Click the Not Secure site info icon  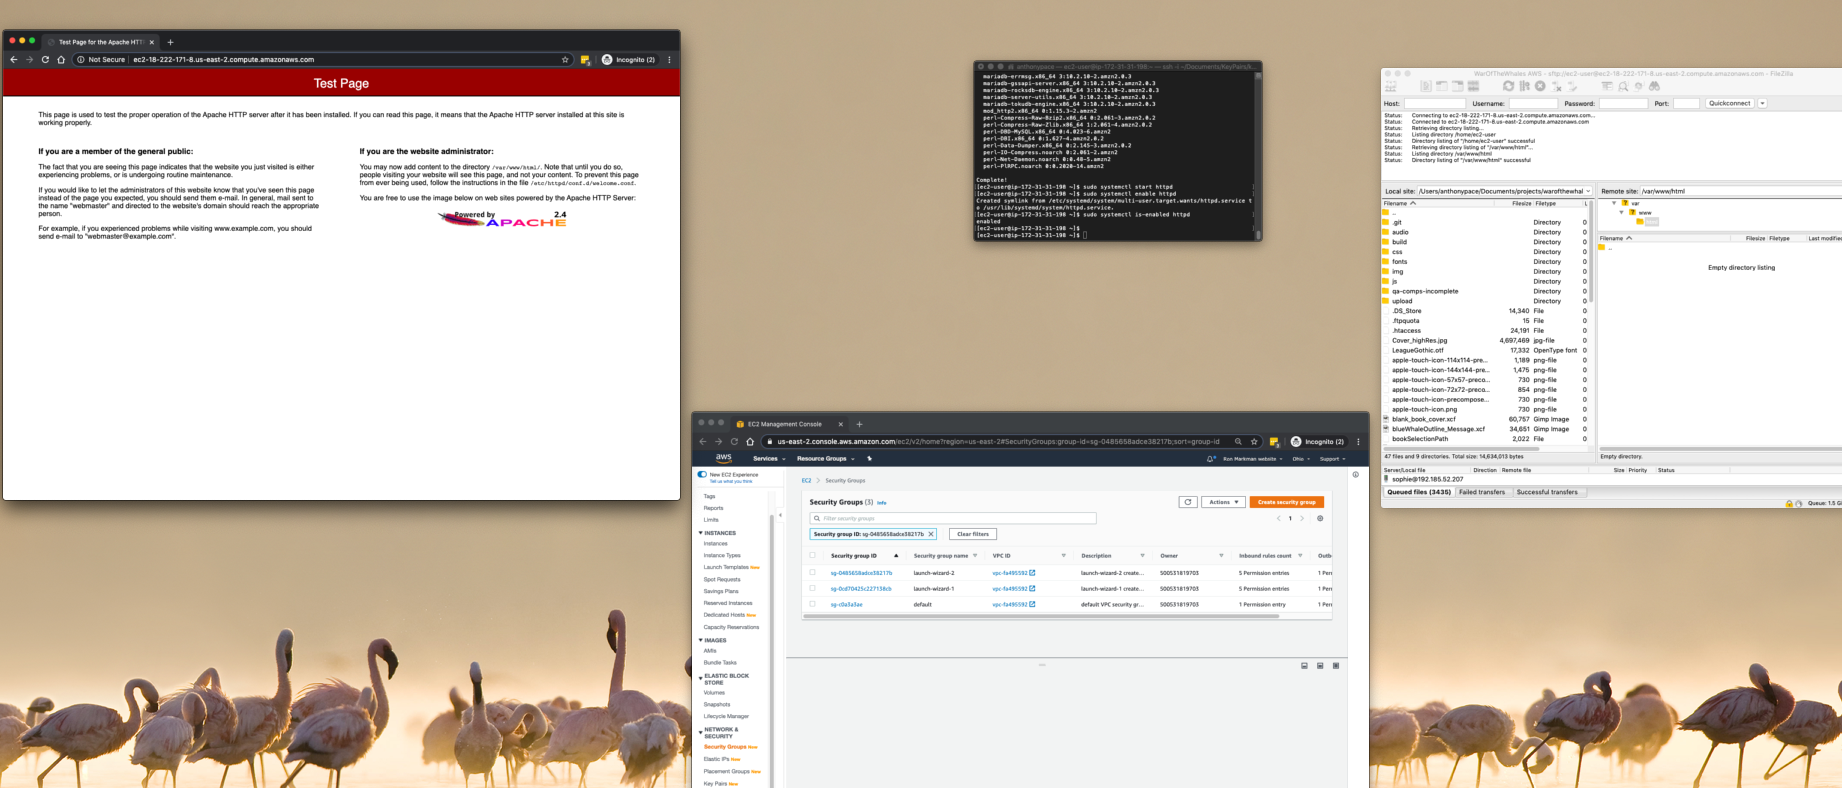pos(81,60)
